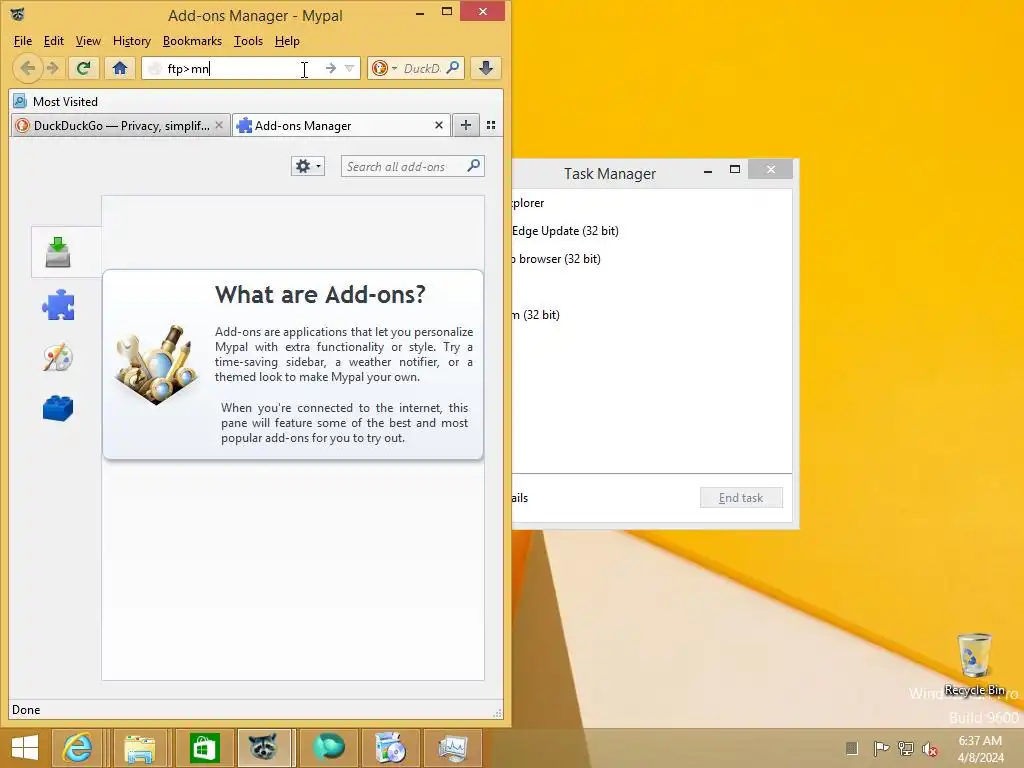Select the Add-ons Manager tab
This screenshot has width=1024, height=768.
(341, 125)
